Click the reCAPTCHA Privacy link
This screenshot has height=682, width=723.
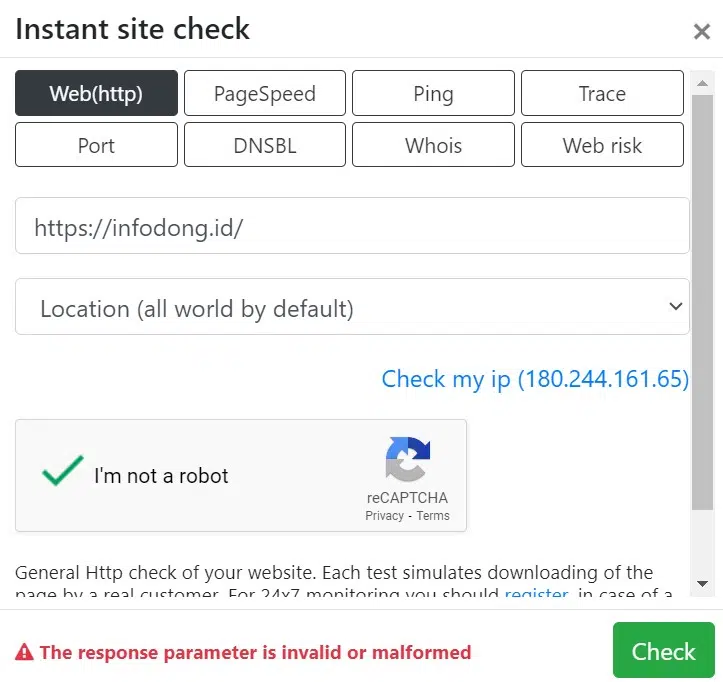[385, 516]
